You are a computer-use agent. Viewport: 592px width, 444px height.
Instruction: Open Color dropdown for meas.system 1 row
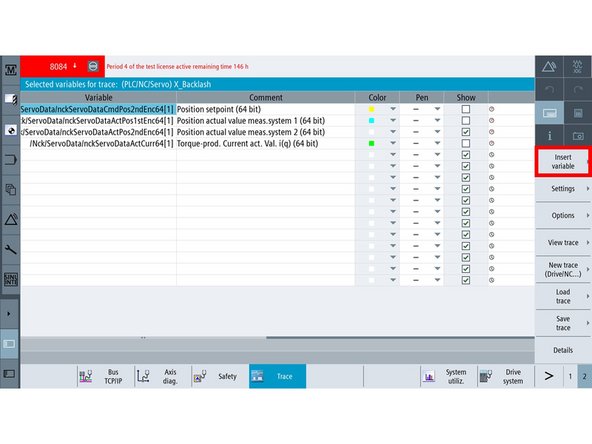tap(393, 120)
